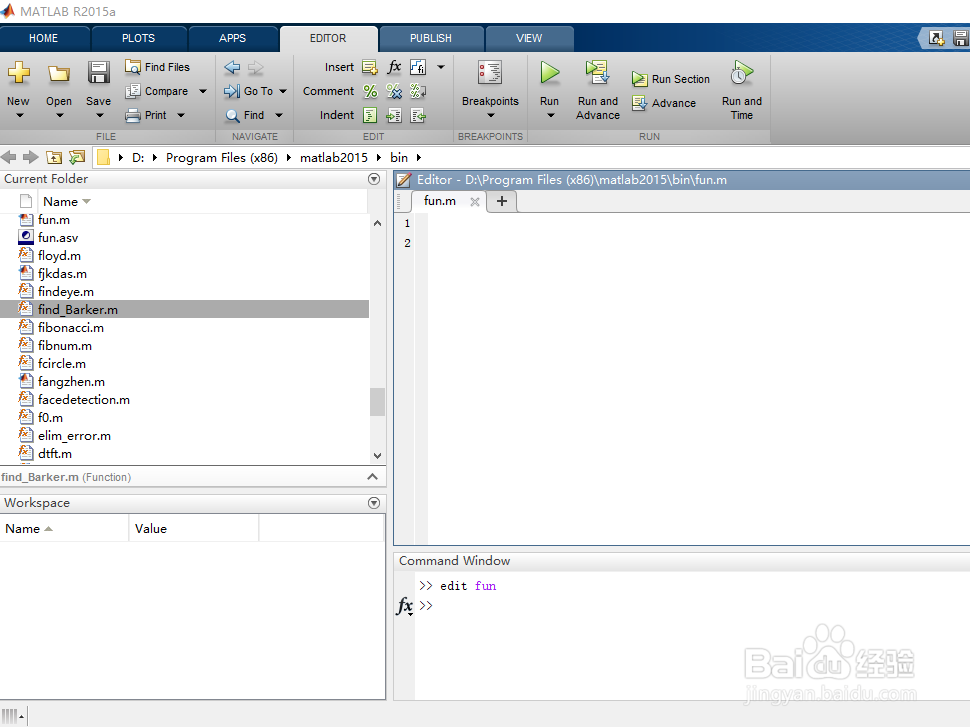Image resolution: width=970 pixels, height=727 pixels.
Task: Open the Current Folder panel actions menu
Action: pyautogui.click(x=374, y=179)
